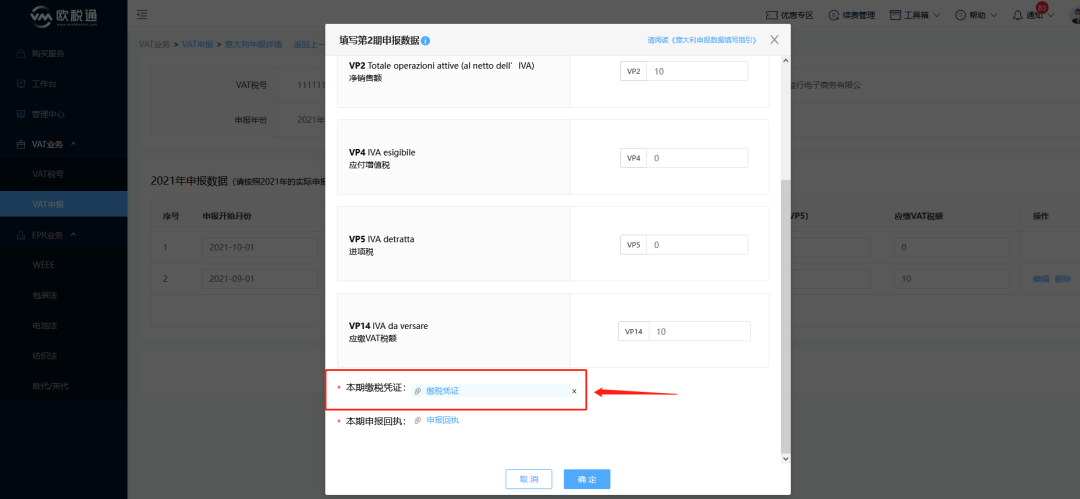
Task: Click the notification bell icon
Action: (1018, 16)
